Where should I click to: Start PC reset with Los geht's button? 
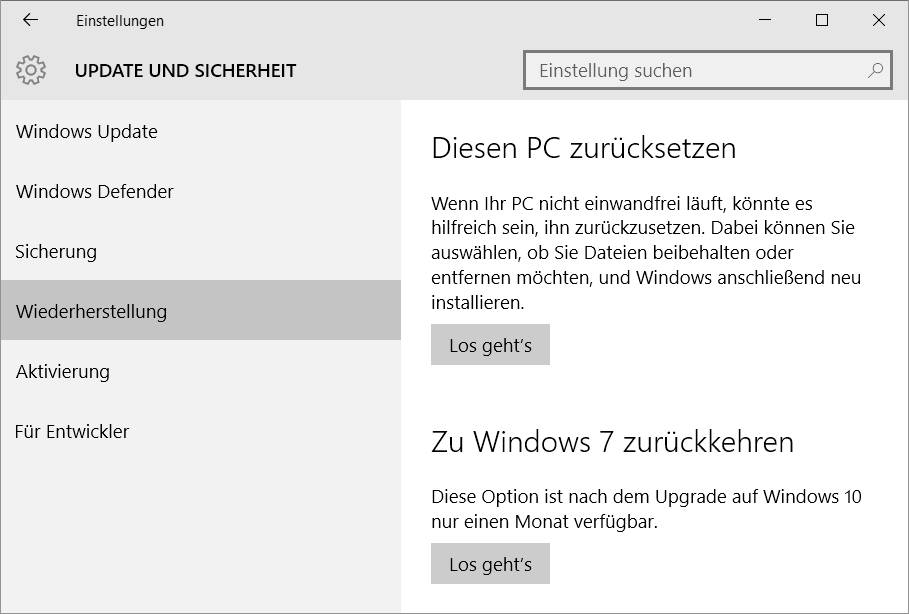pyautogui.click(x=490, y=344)
